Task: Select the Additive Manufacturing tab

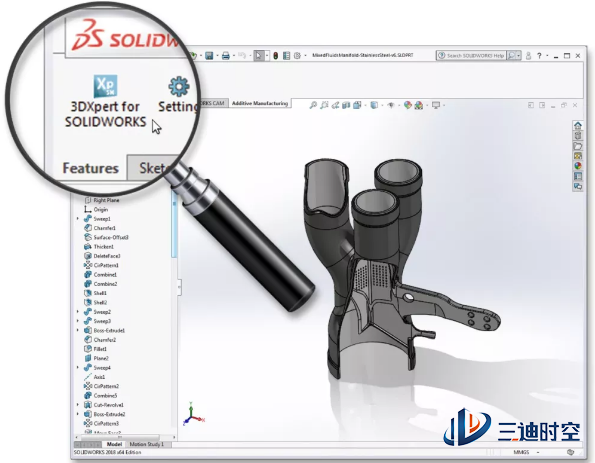Action: click(260, 103)
